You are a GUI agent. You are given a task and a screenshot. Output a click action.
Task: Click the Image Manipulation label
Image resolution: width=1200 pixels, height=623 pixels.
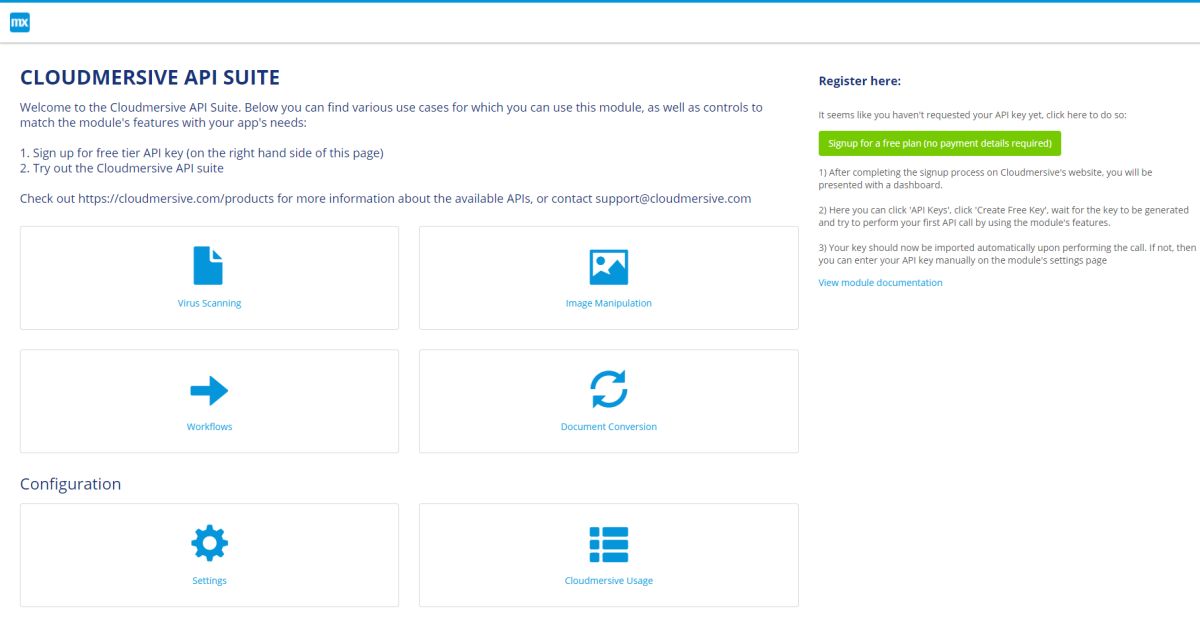[x=609, y=303]
